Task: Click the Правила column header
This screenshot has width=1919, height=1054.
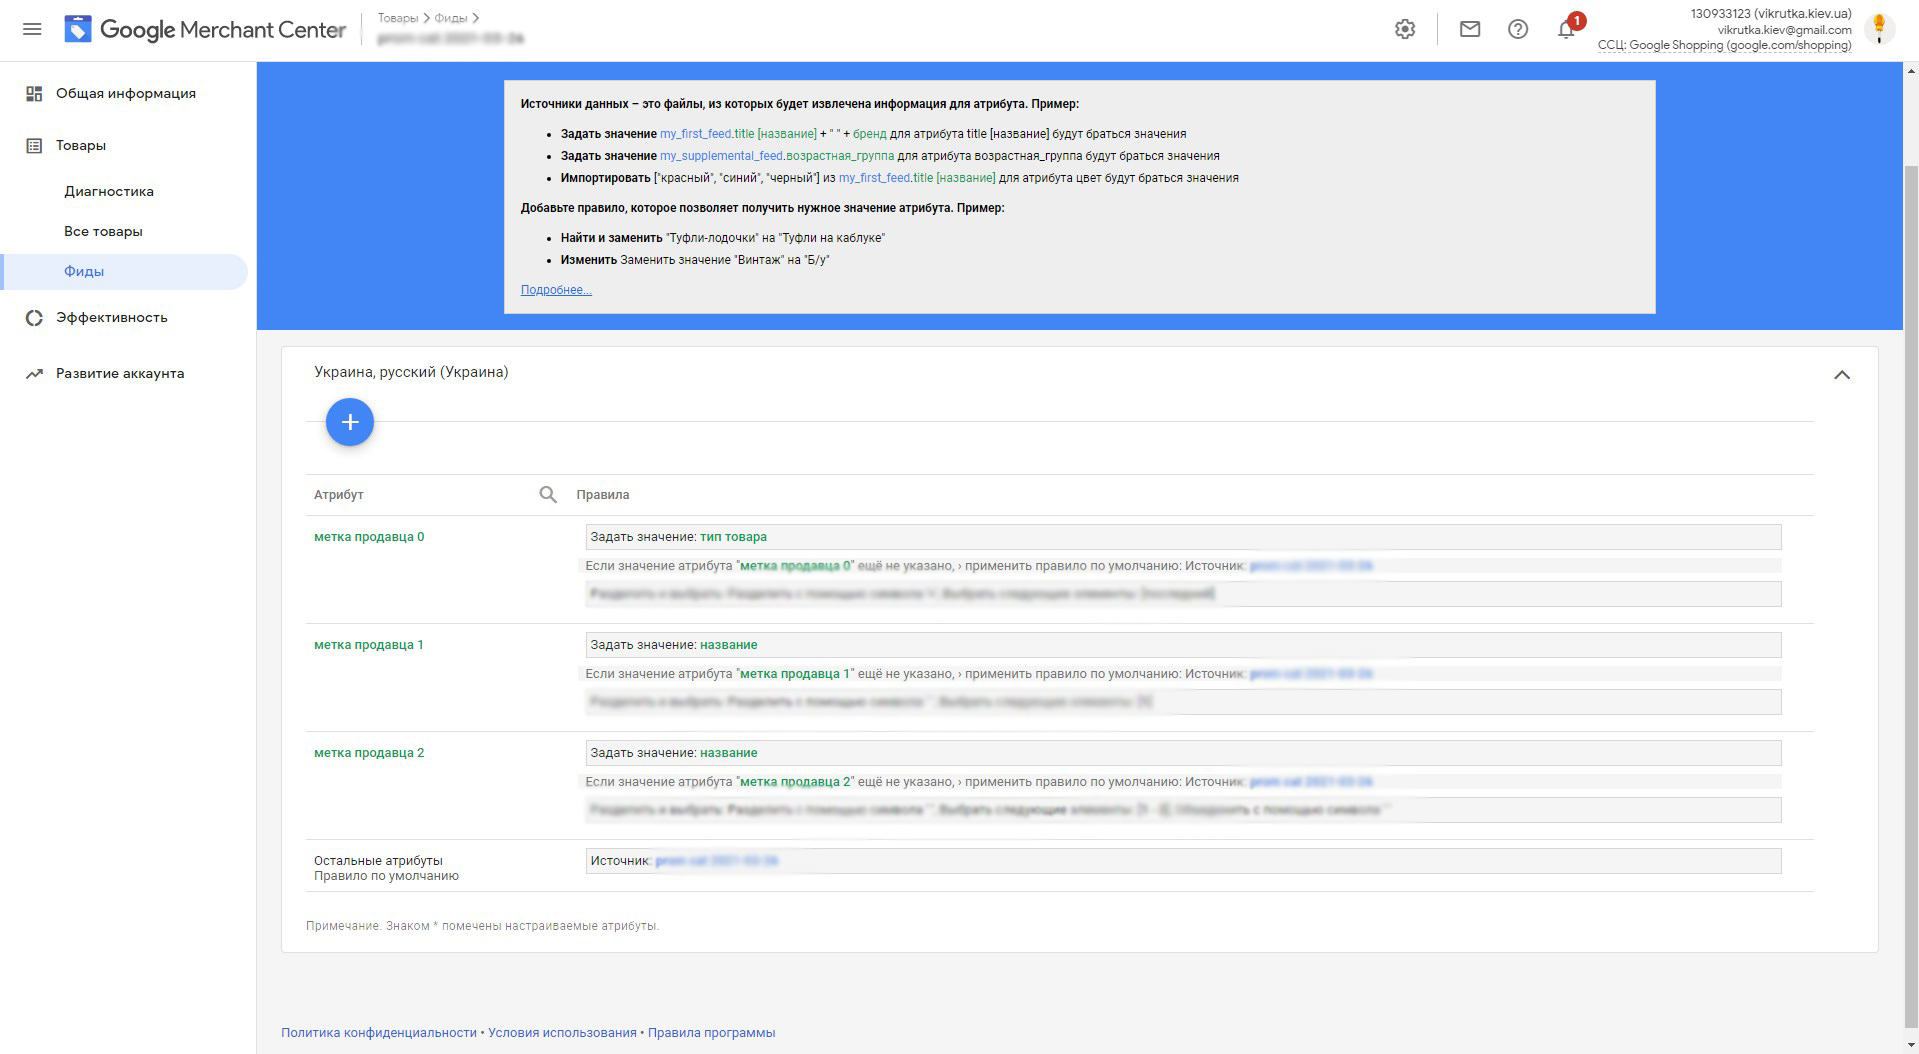Action: click(603, 495)
